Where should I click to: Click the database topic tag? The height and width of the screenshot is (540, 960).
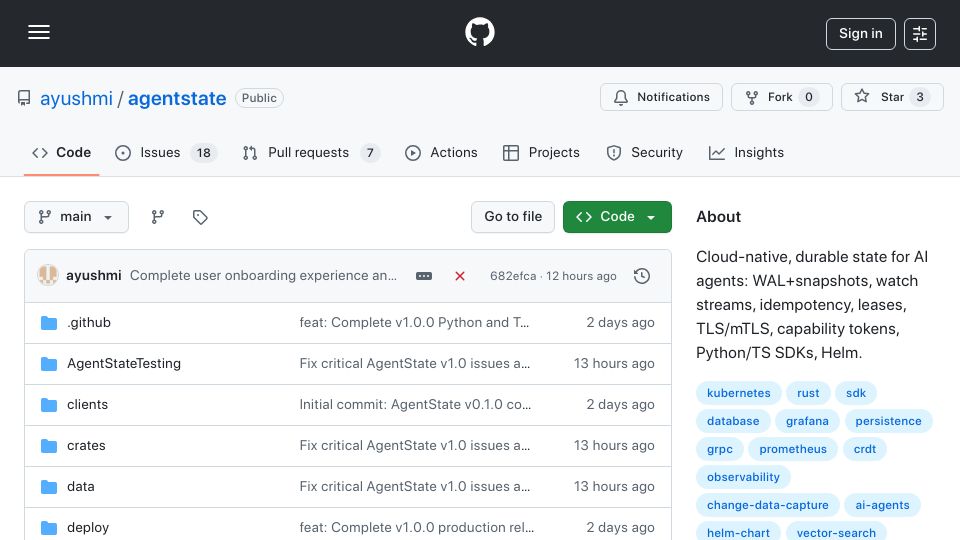click(x=733, y=421)
